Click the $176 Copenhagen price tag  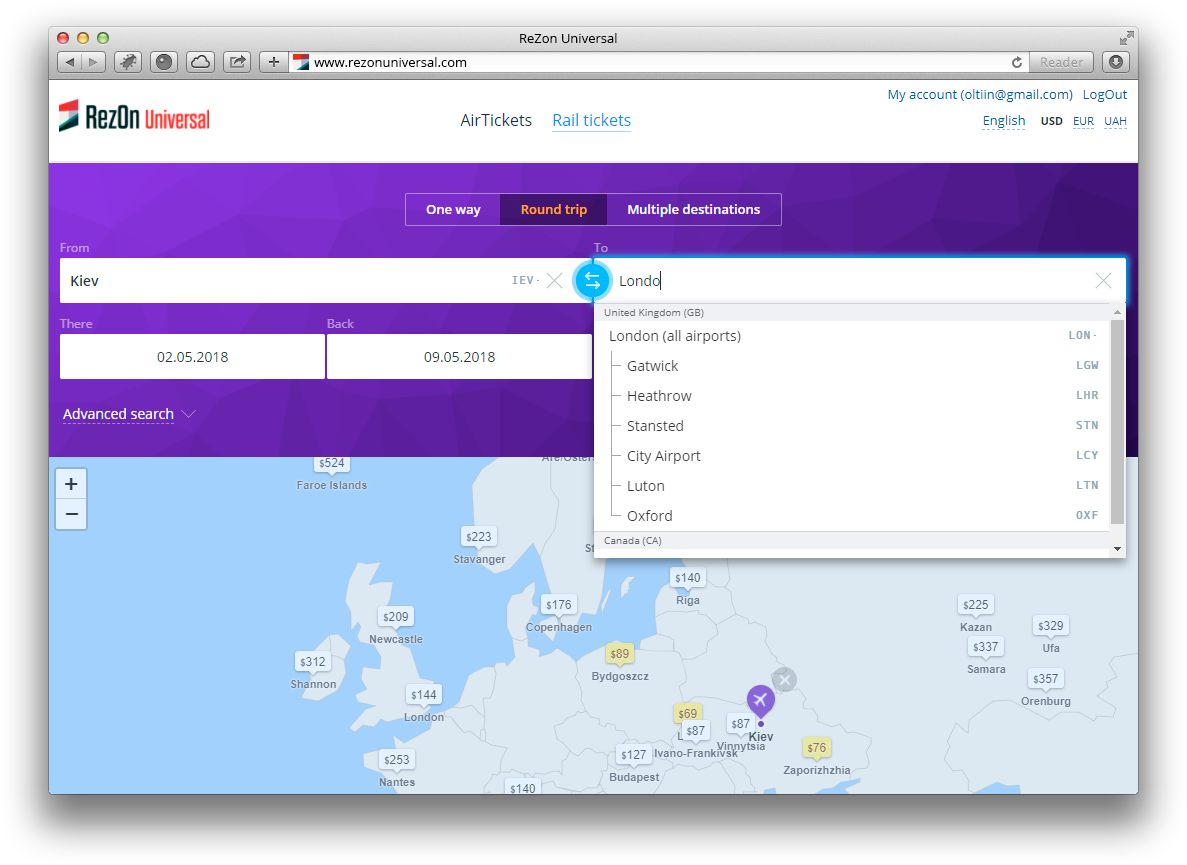coord(559,605)
